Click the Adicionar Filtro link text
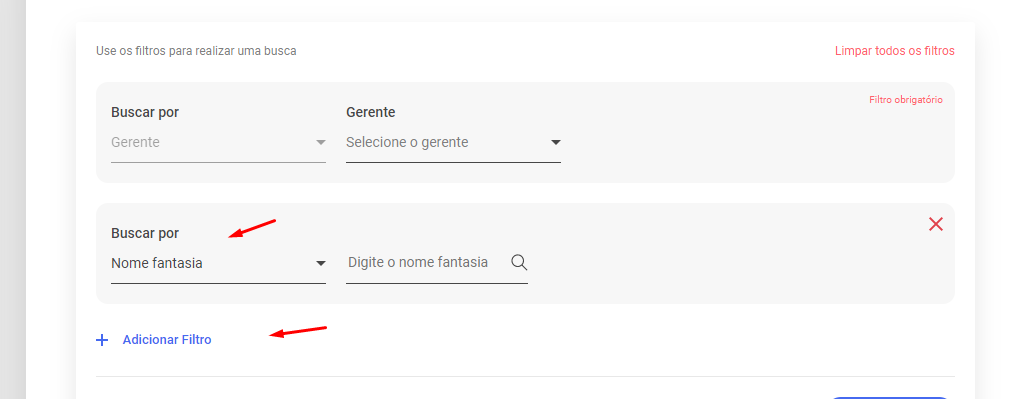 pyautogui.click(x=167, y=340)
